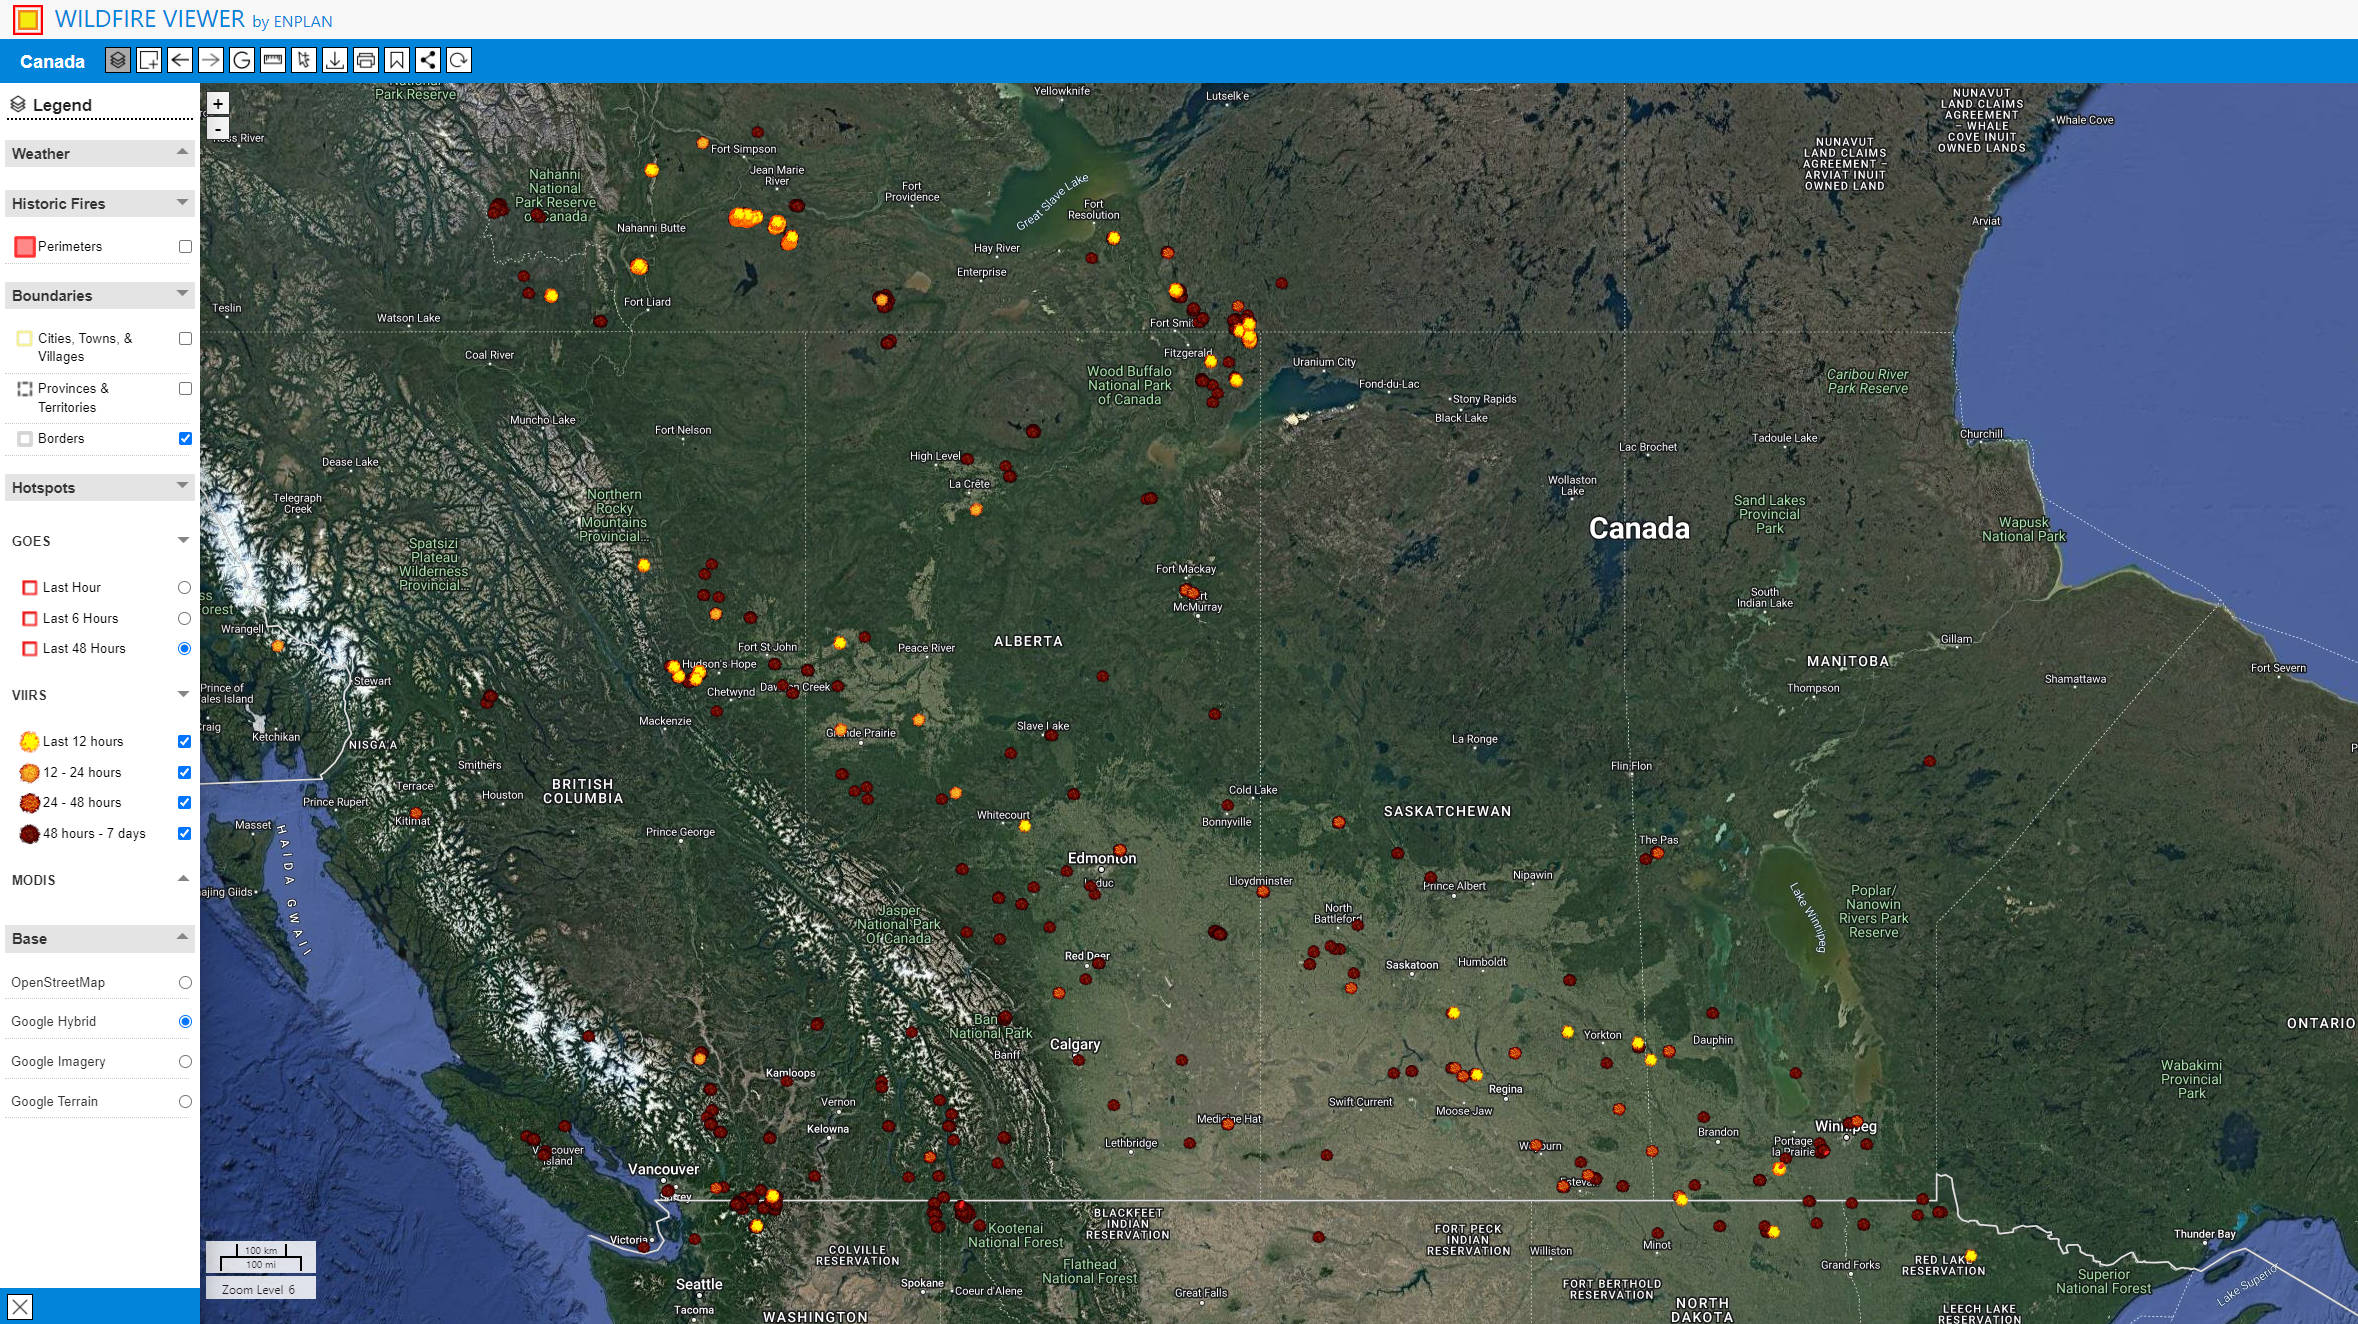Refresh the map layers

[x=459, y=61]
